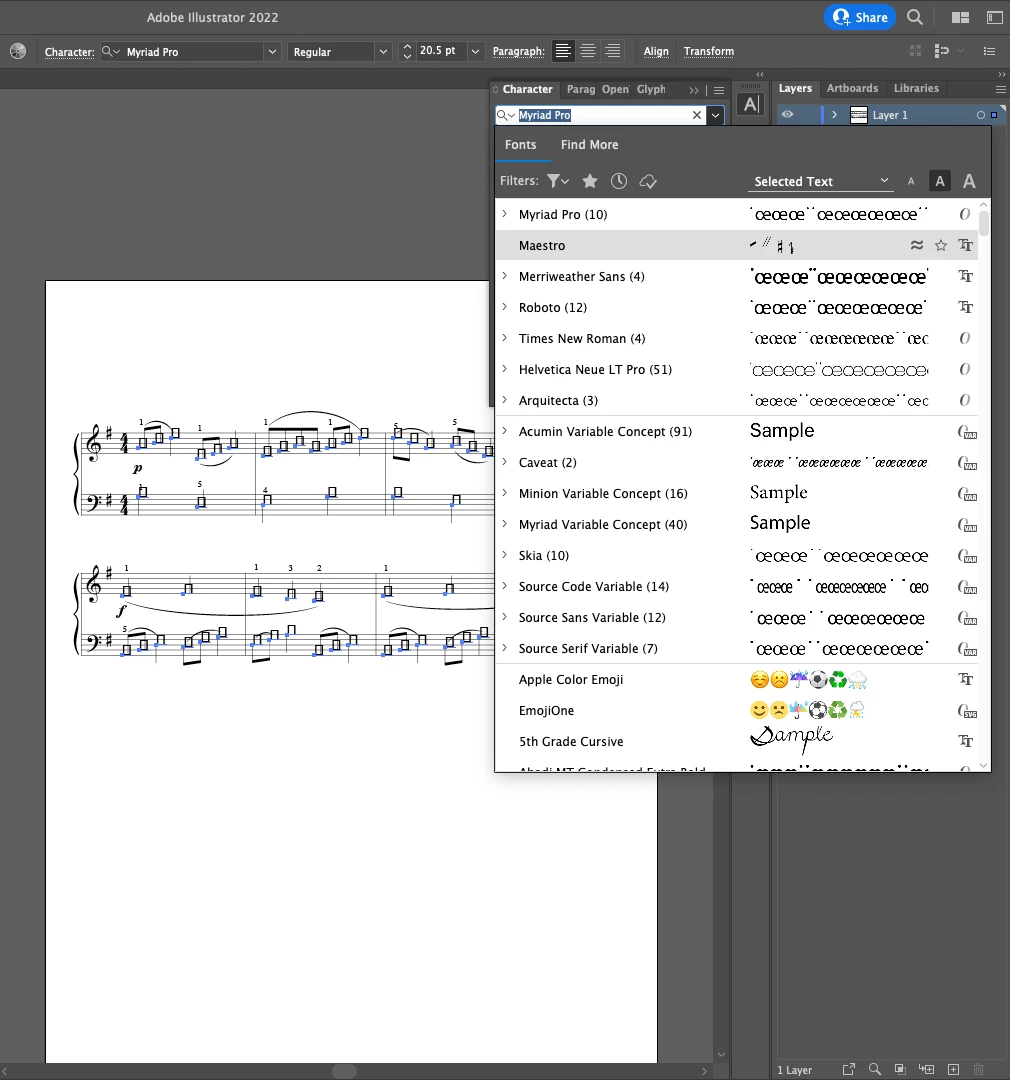Click the Align link in Control bar
The image size is (1010, 1080).
pos(656,52)
